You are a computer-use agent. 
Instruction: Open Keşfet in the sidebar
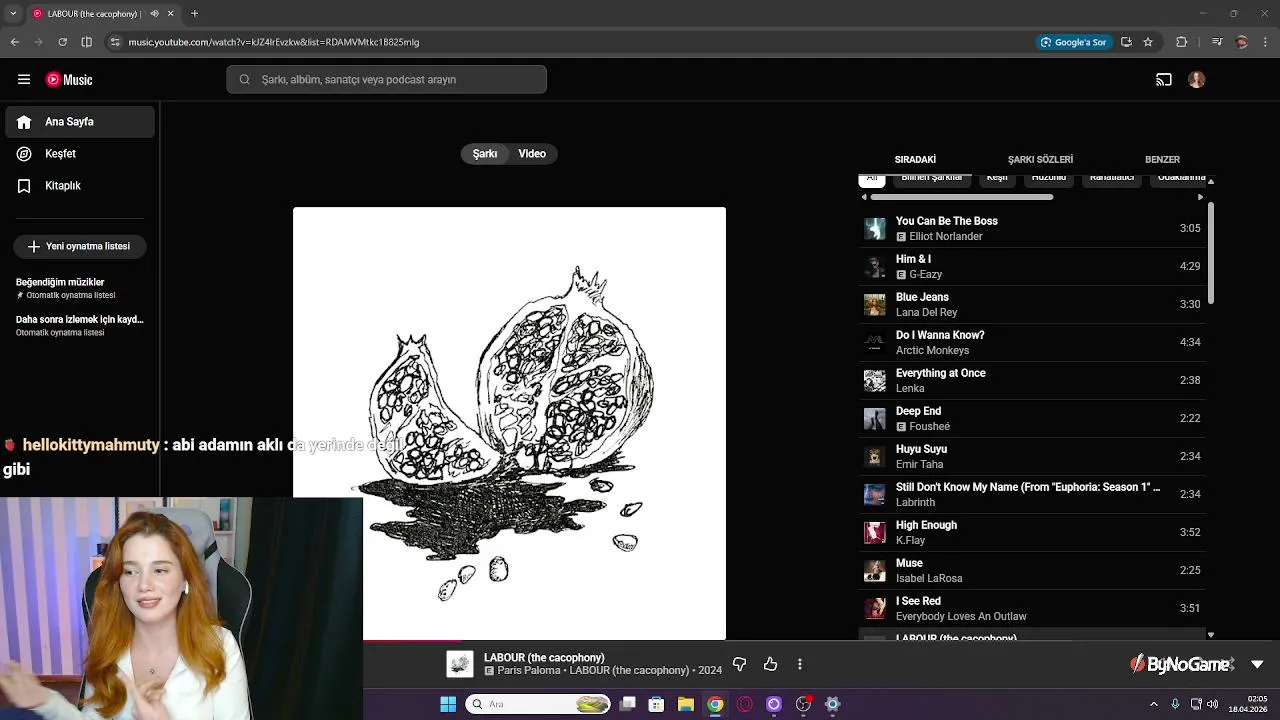click(x=80, y=154)
